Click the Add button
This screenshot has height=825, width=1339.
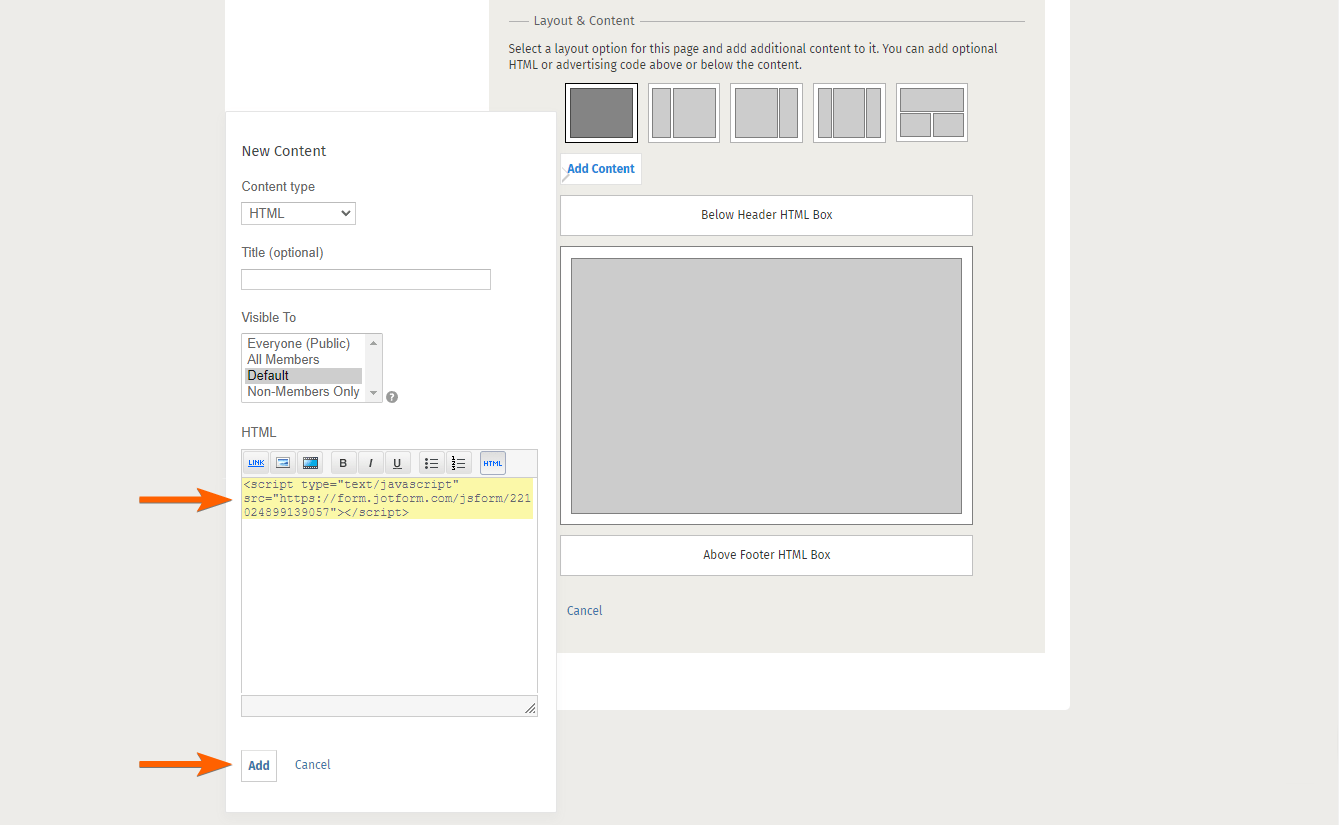[x=259, y=766]
